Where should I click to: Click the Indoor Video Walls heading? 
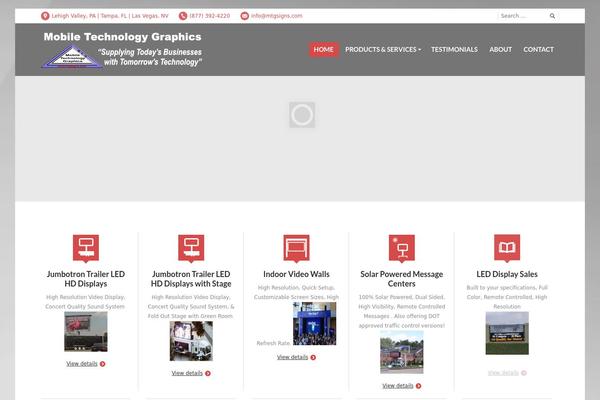(296, 274)
